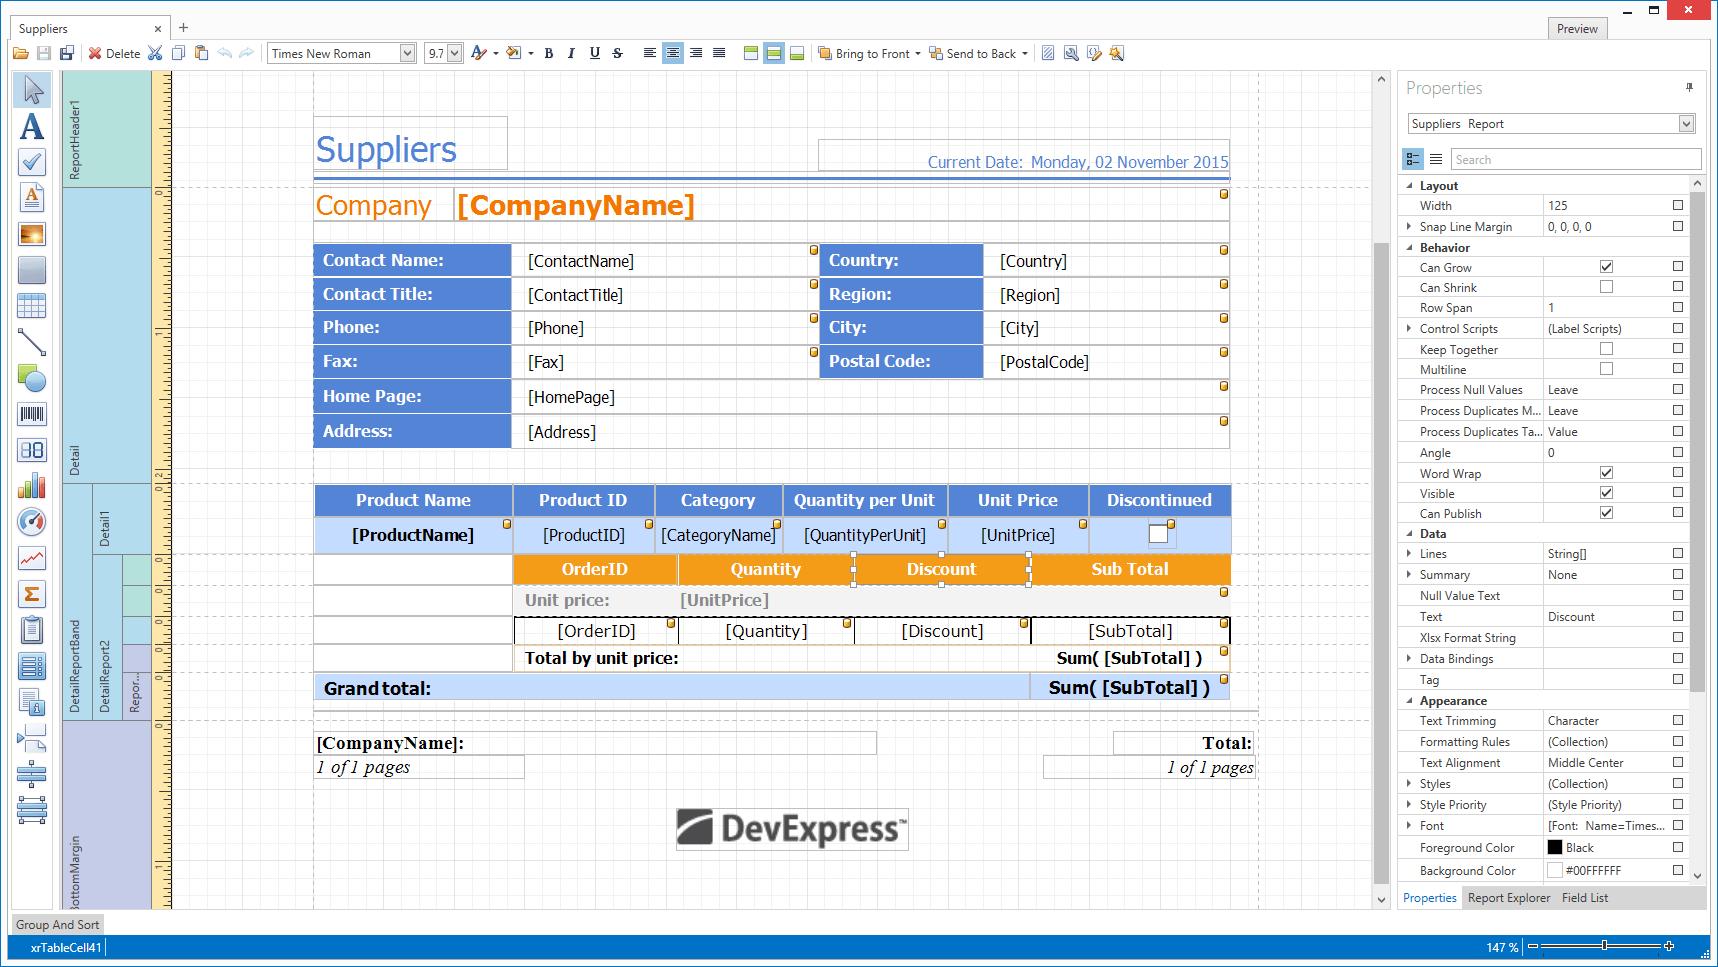Pick the Bar Code control tool

pos(32,414)
